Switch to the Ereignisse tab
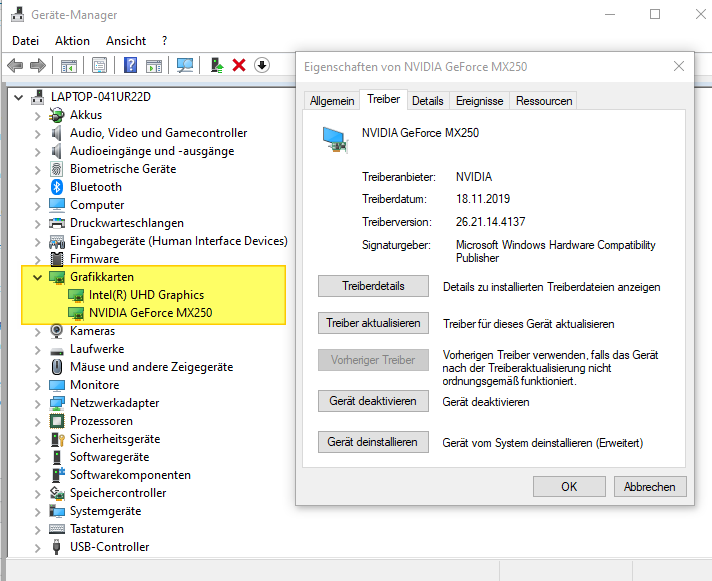Viewport: 712px width, 581px height. pos(480,101)
